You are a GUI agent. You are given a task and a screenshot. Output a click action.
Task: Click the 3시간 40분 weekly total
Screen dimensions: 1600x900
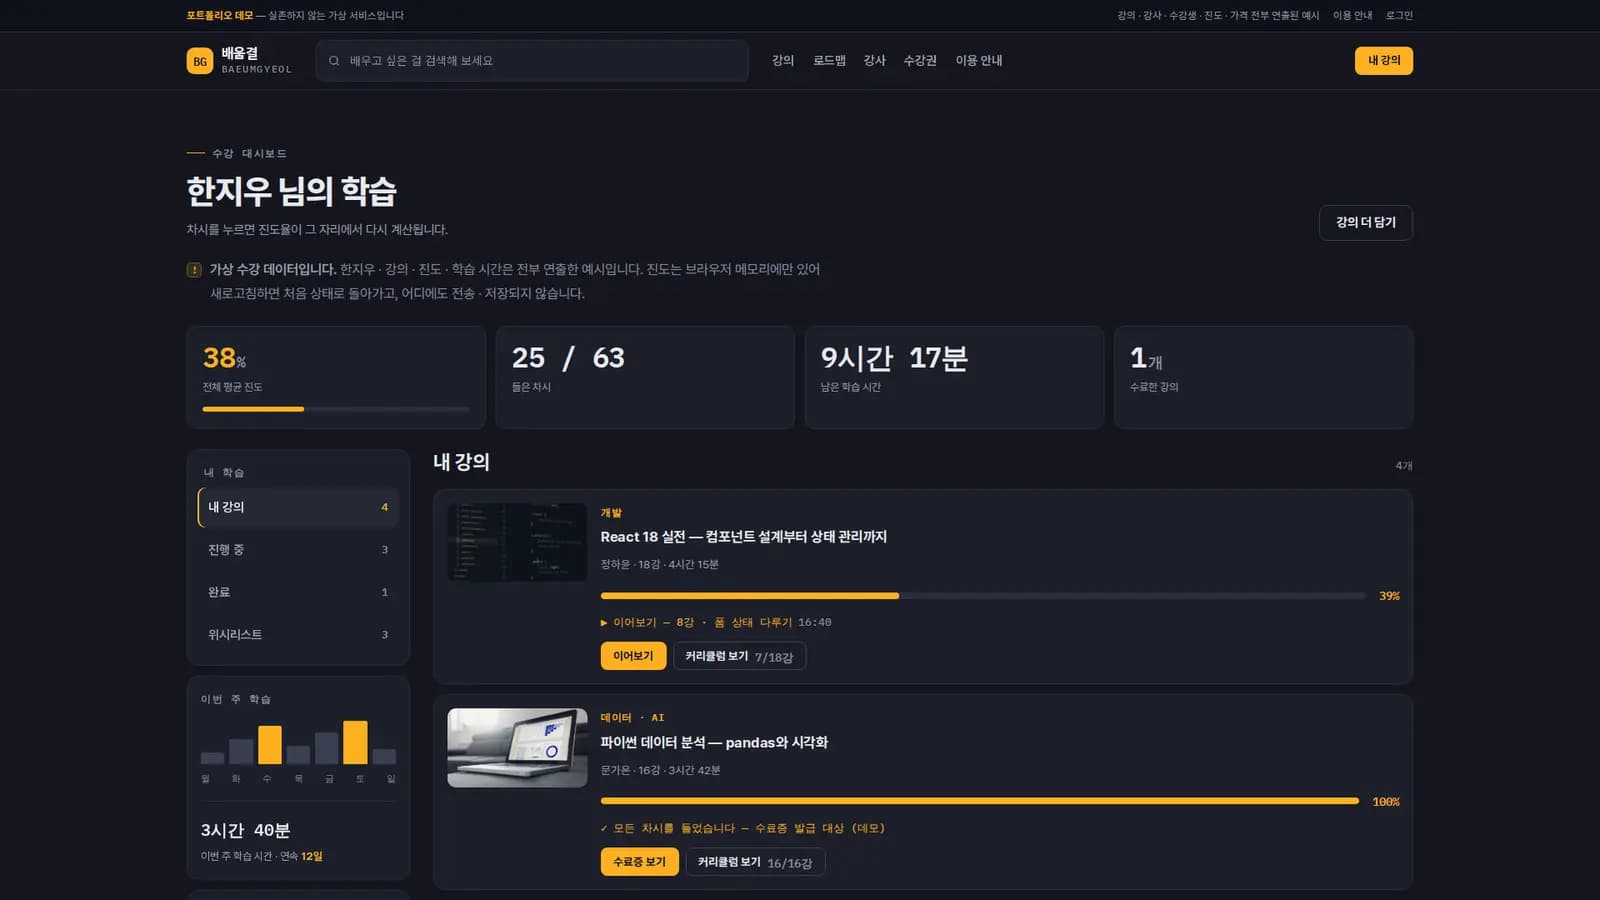click(245, 830)
